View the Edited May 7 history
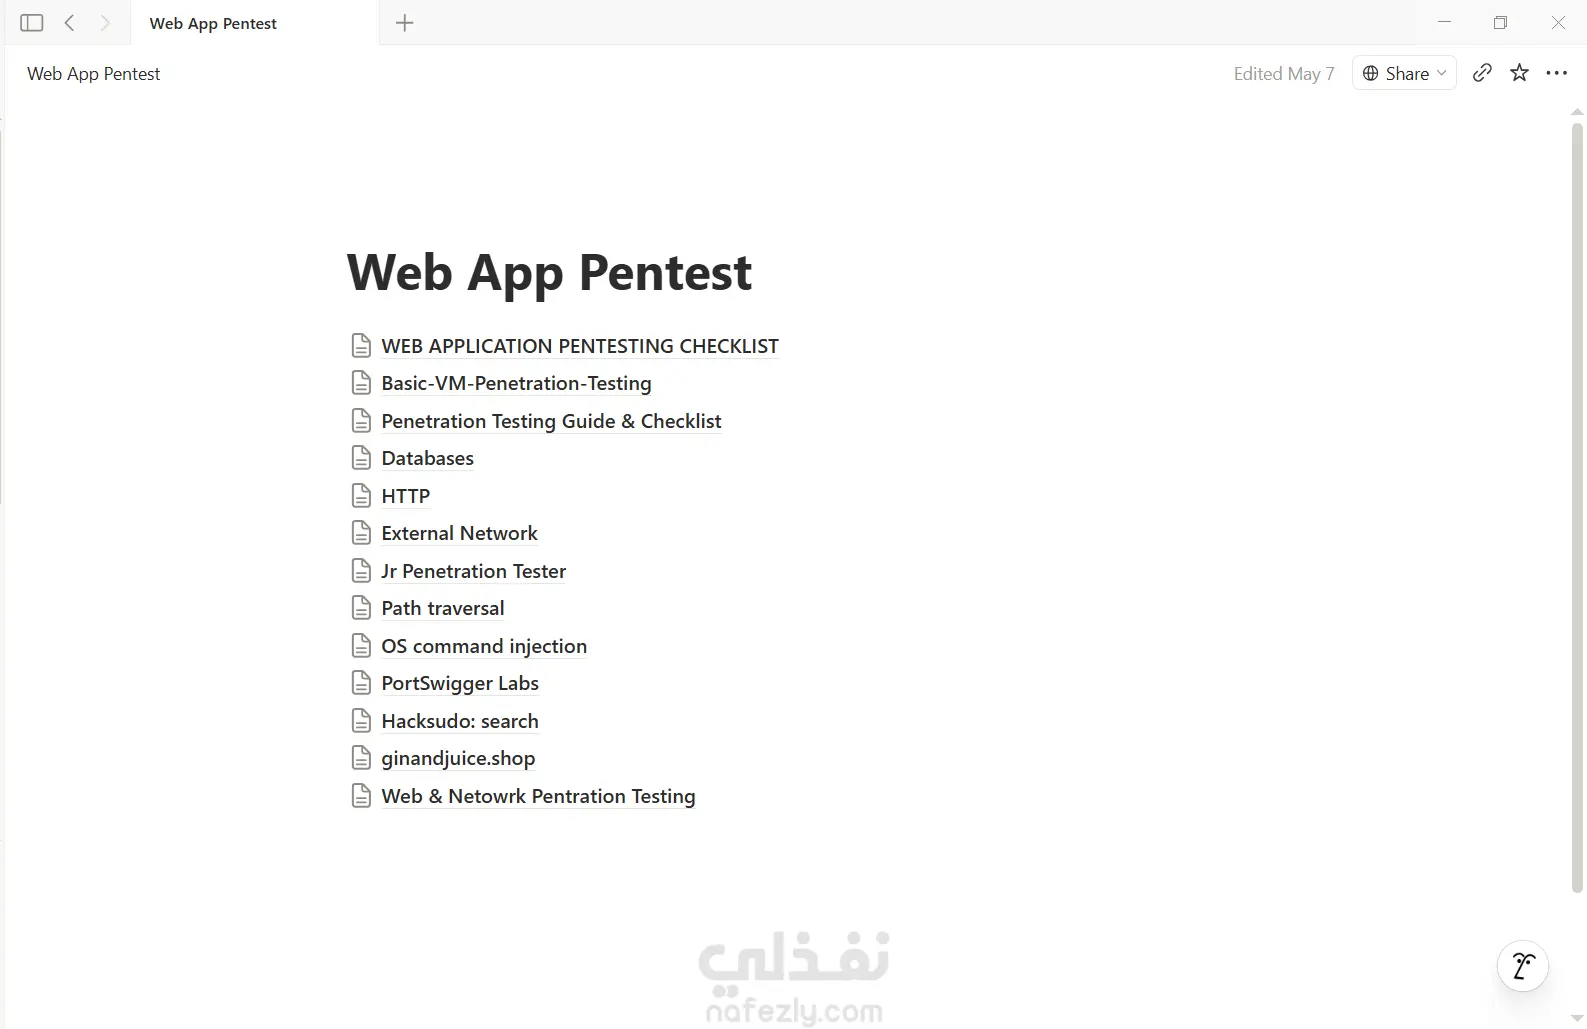1587x1029 pixels. pos(1284,74)
